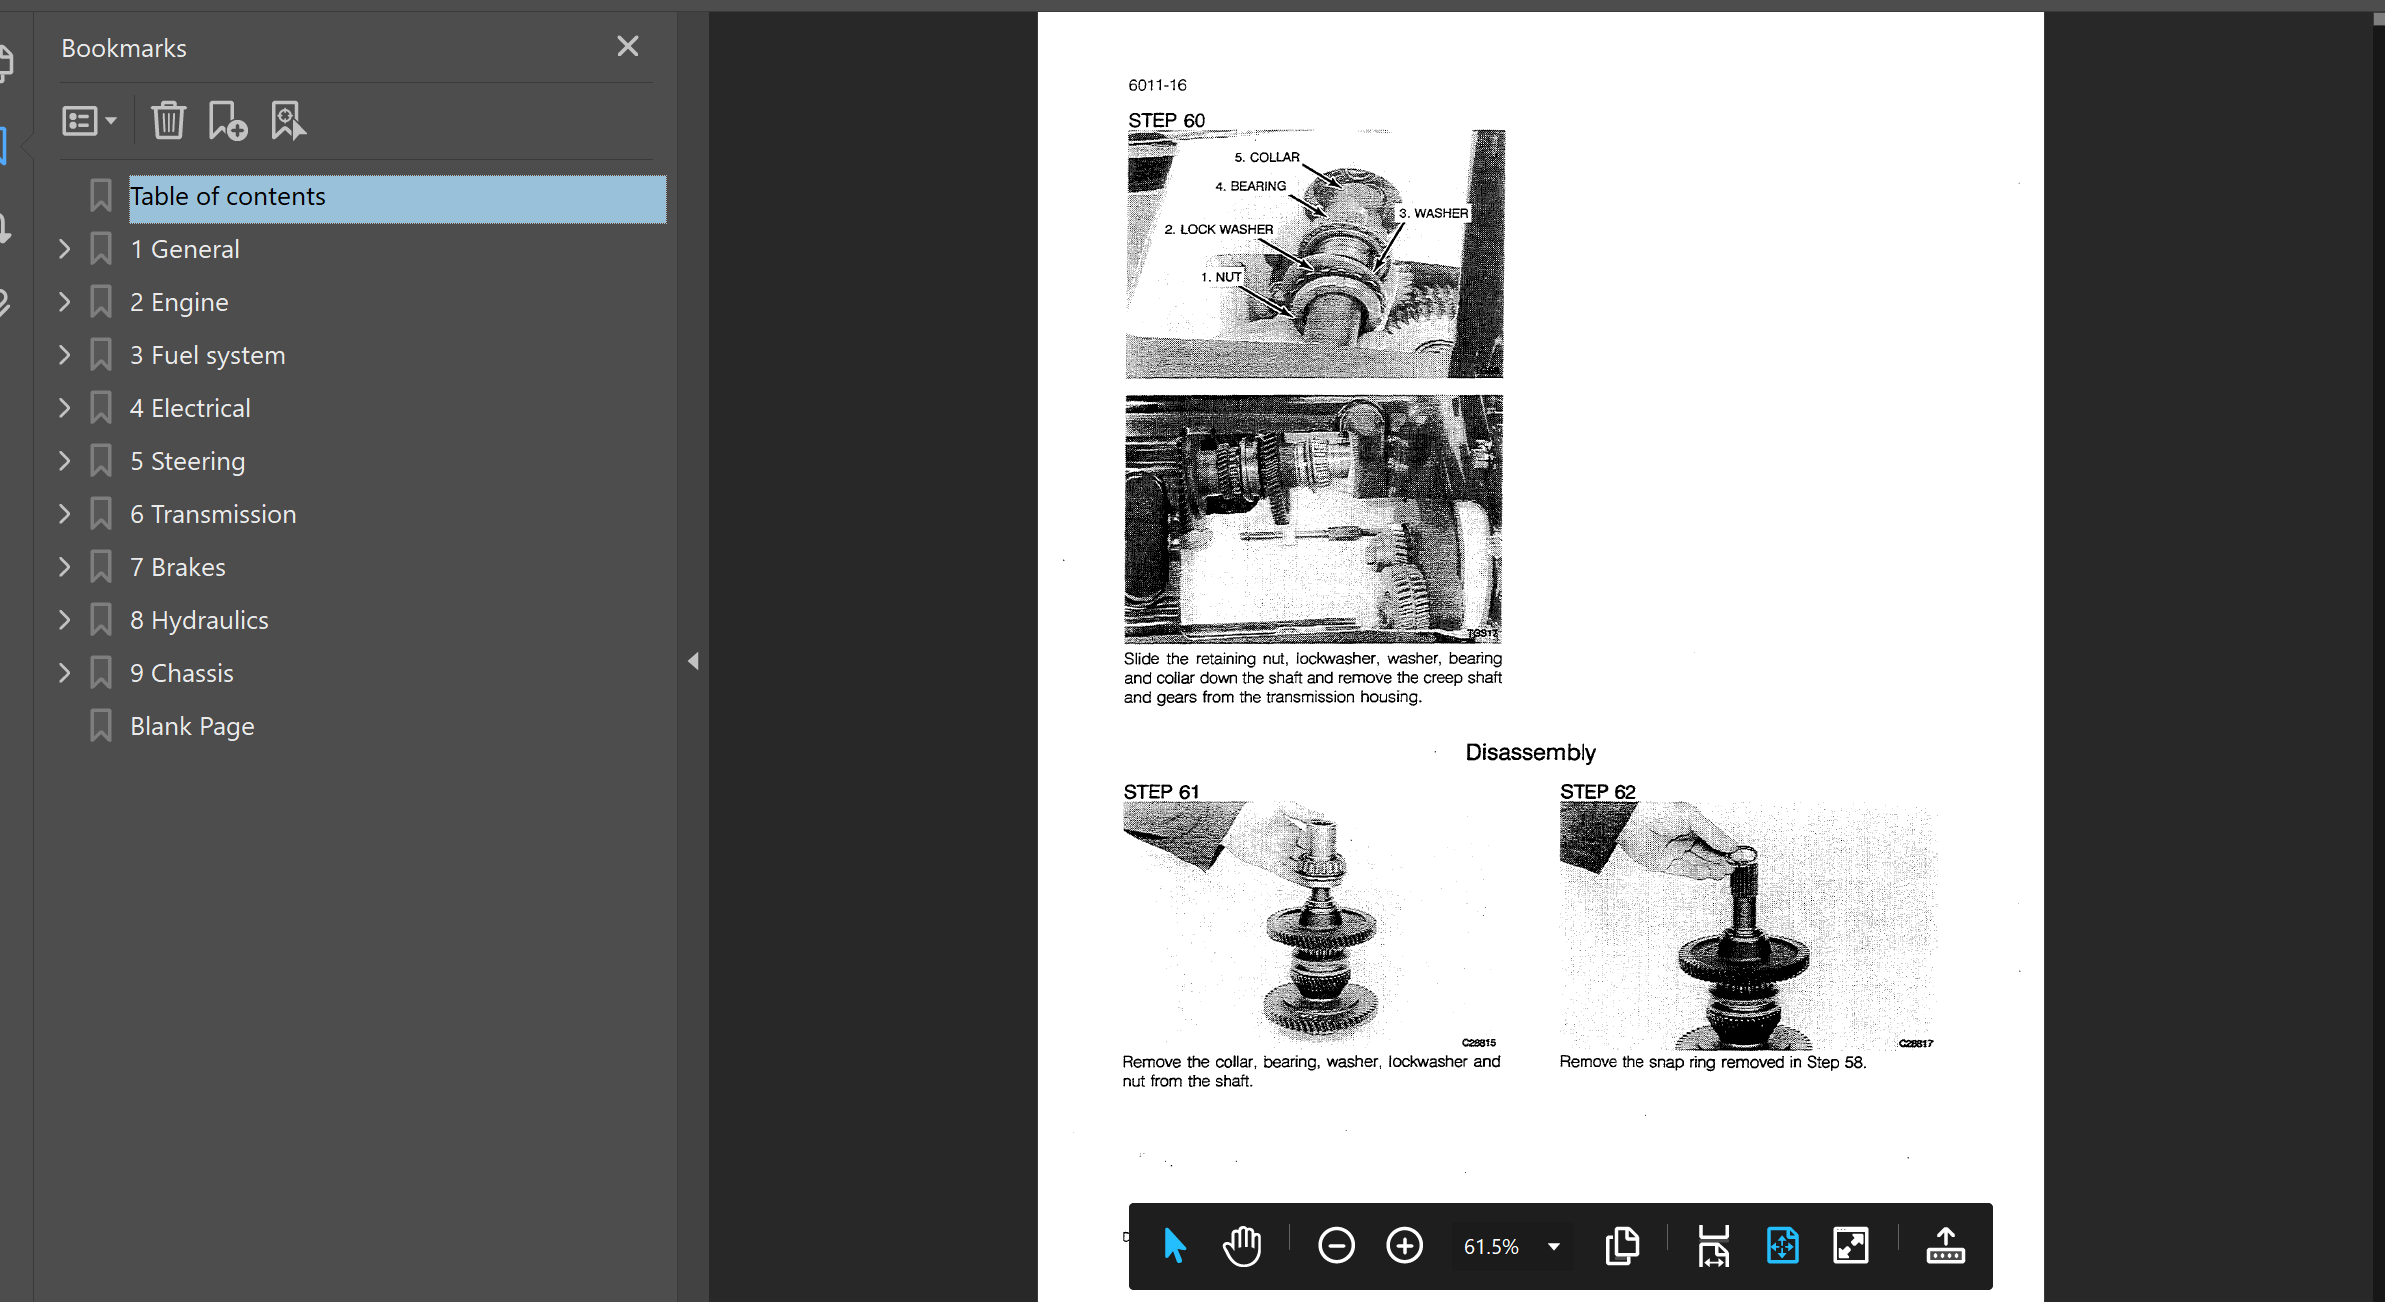The width and height of the screenshot is (2385, 1302).
Task: Find current bookmark icon
Action: (288, 121)
